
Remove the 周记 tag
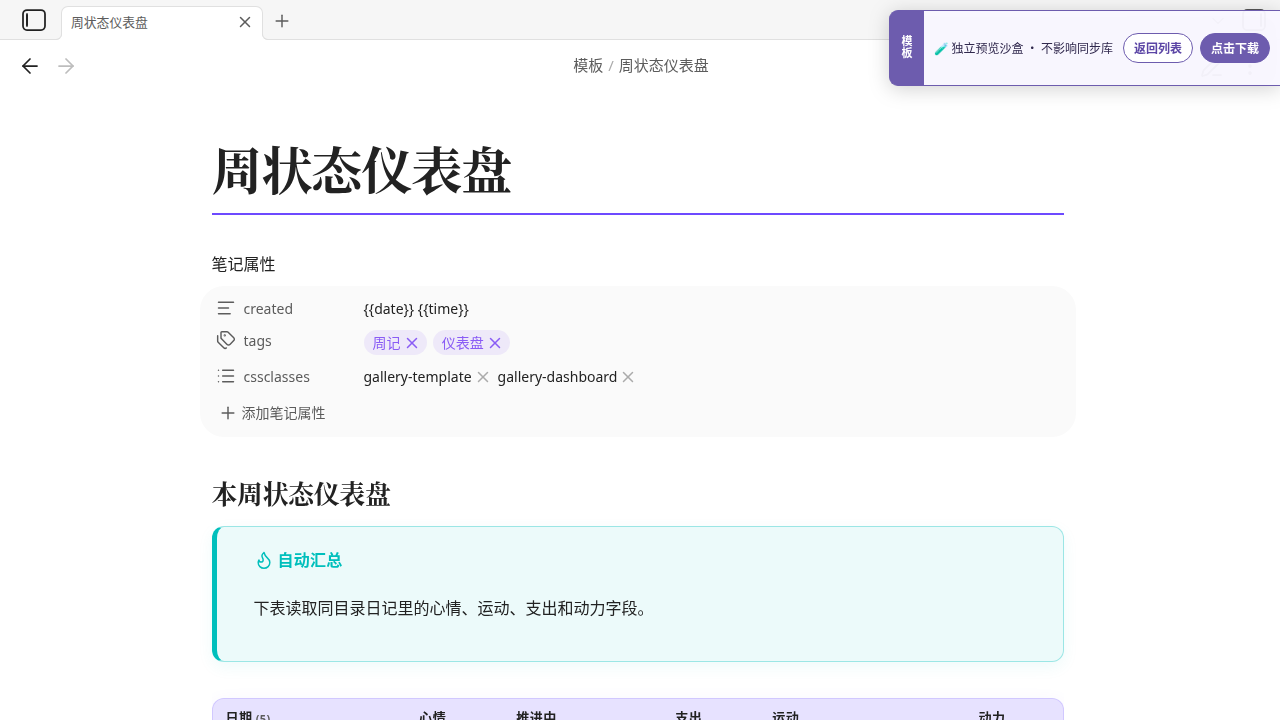(x=412, y=343)
